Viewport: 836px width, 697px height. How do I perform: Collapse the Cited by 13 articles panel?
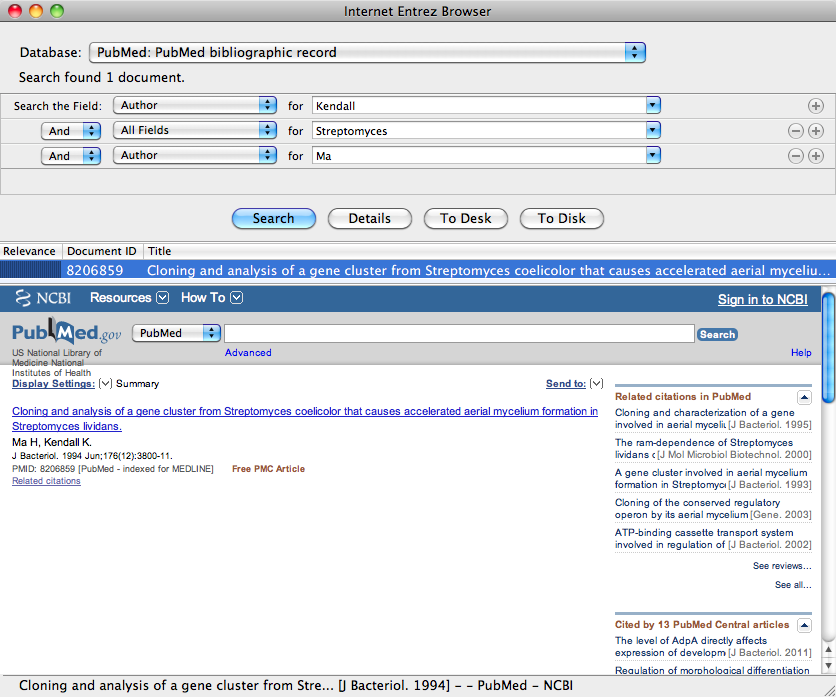point(804,624)
